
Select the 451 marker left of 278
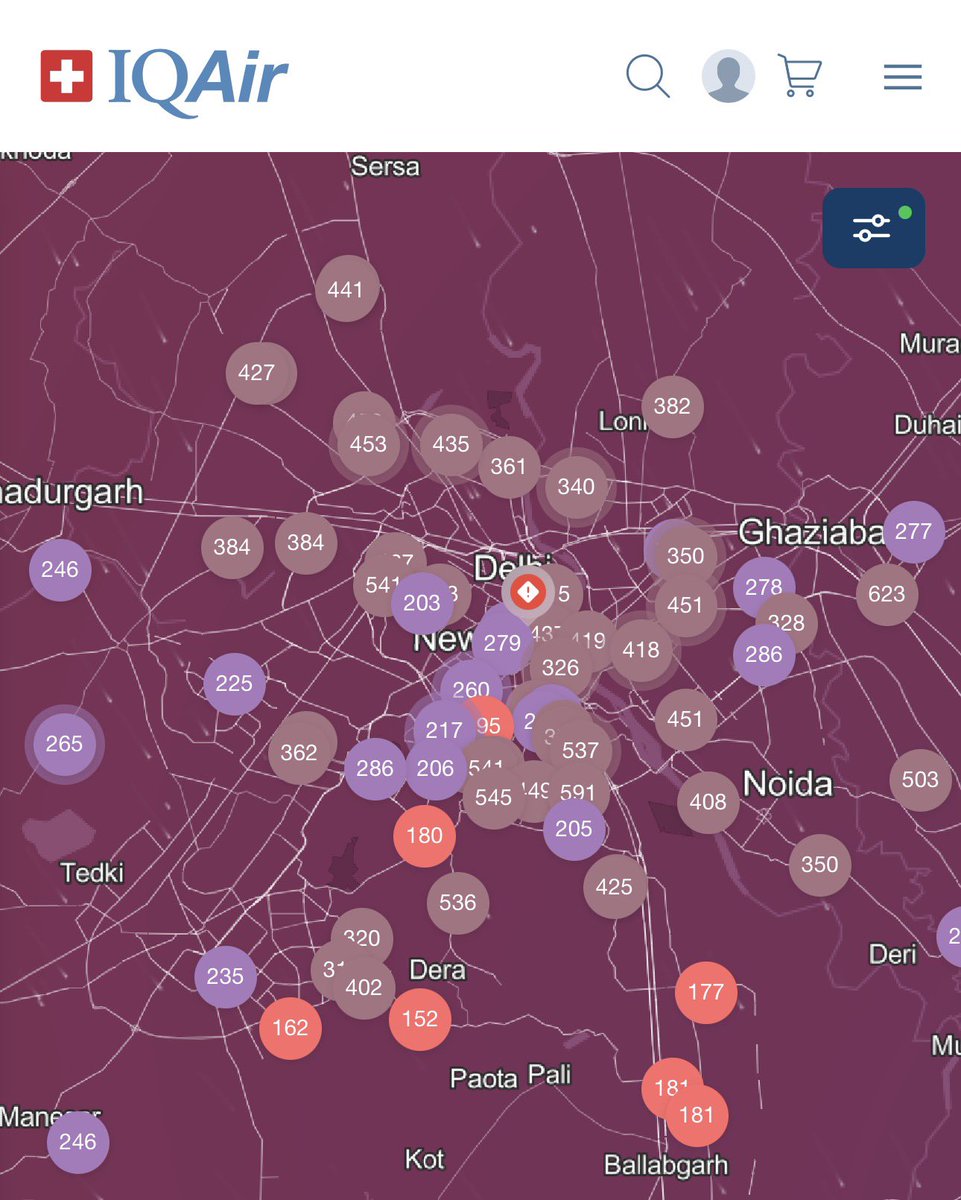(686, 605)
